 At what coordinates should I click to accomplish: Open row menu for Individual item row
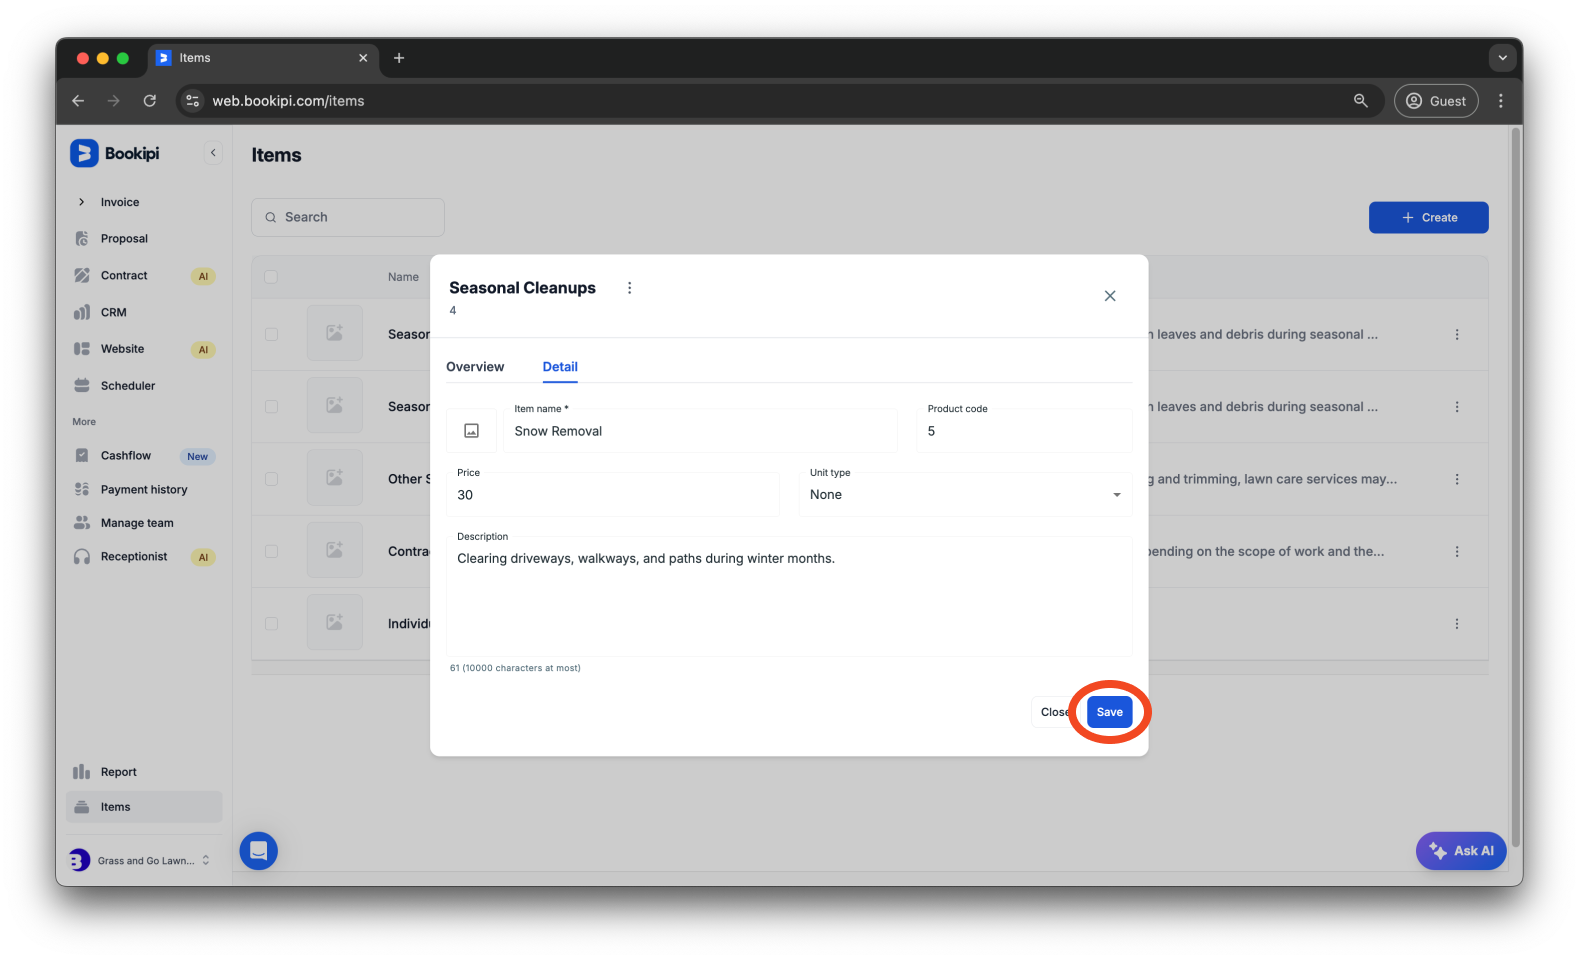point(1457,624)
